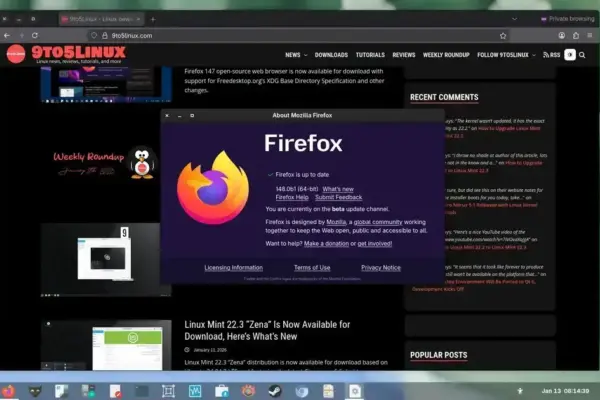Click the padlock site info icon
Screen dimensions: 600x400
click(104, 36)
